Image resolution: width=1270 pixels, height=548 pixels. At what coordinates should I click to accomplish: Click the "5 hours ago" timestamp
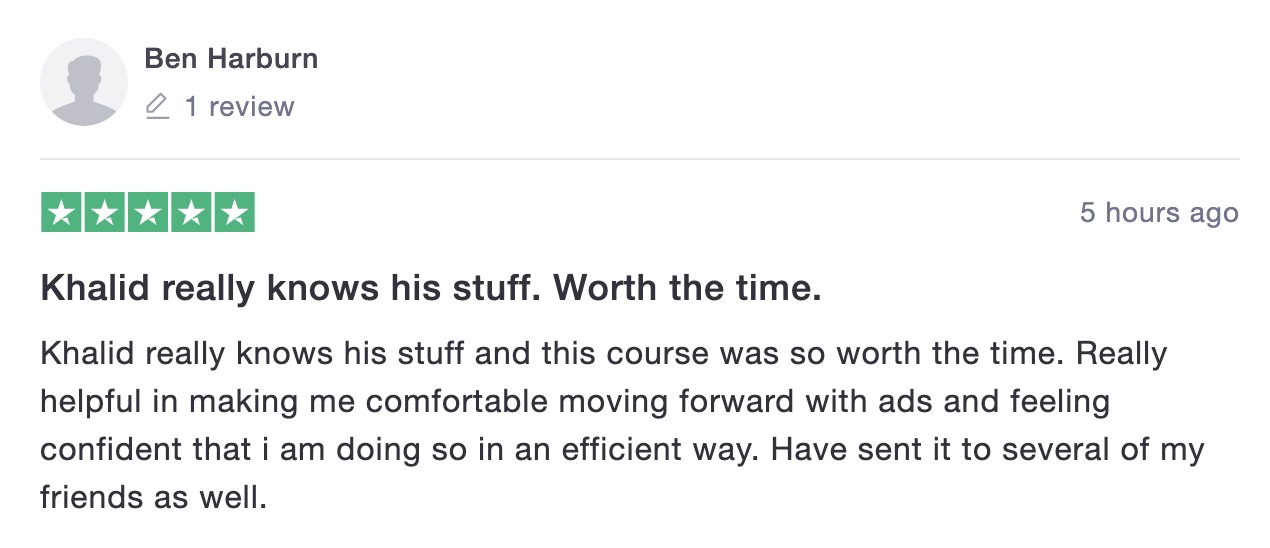(x=1159, y=213)
